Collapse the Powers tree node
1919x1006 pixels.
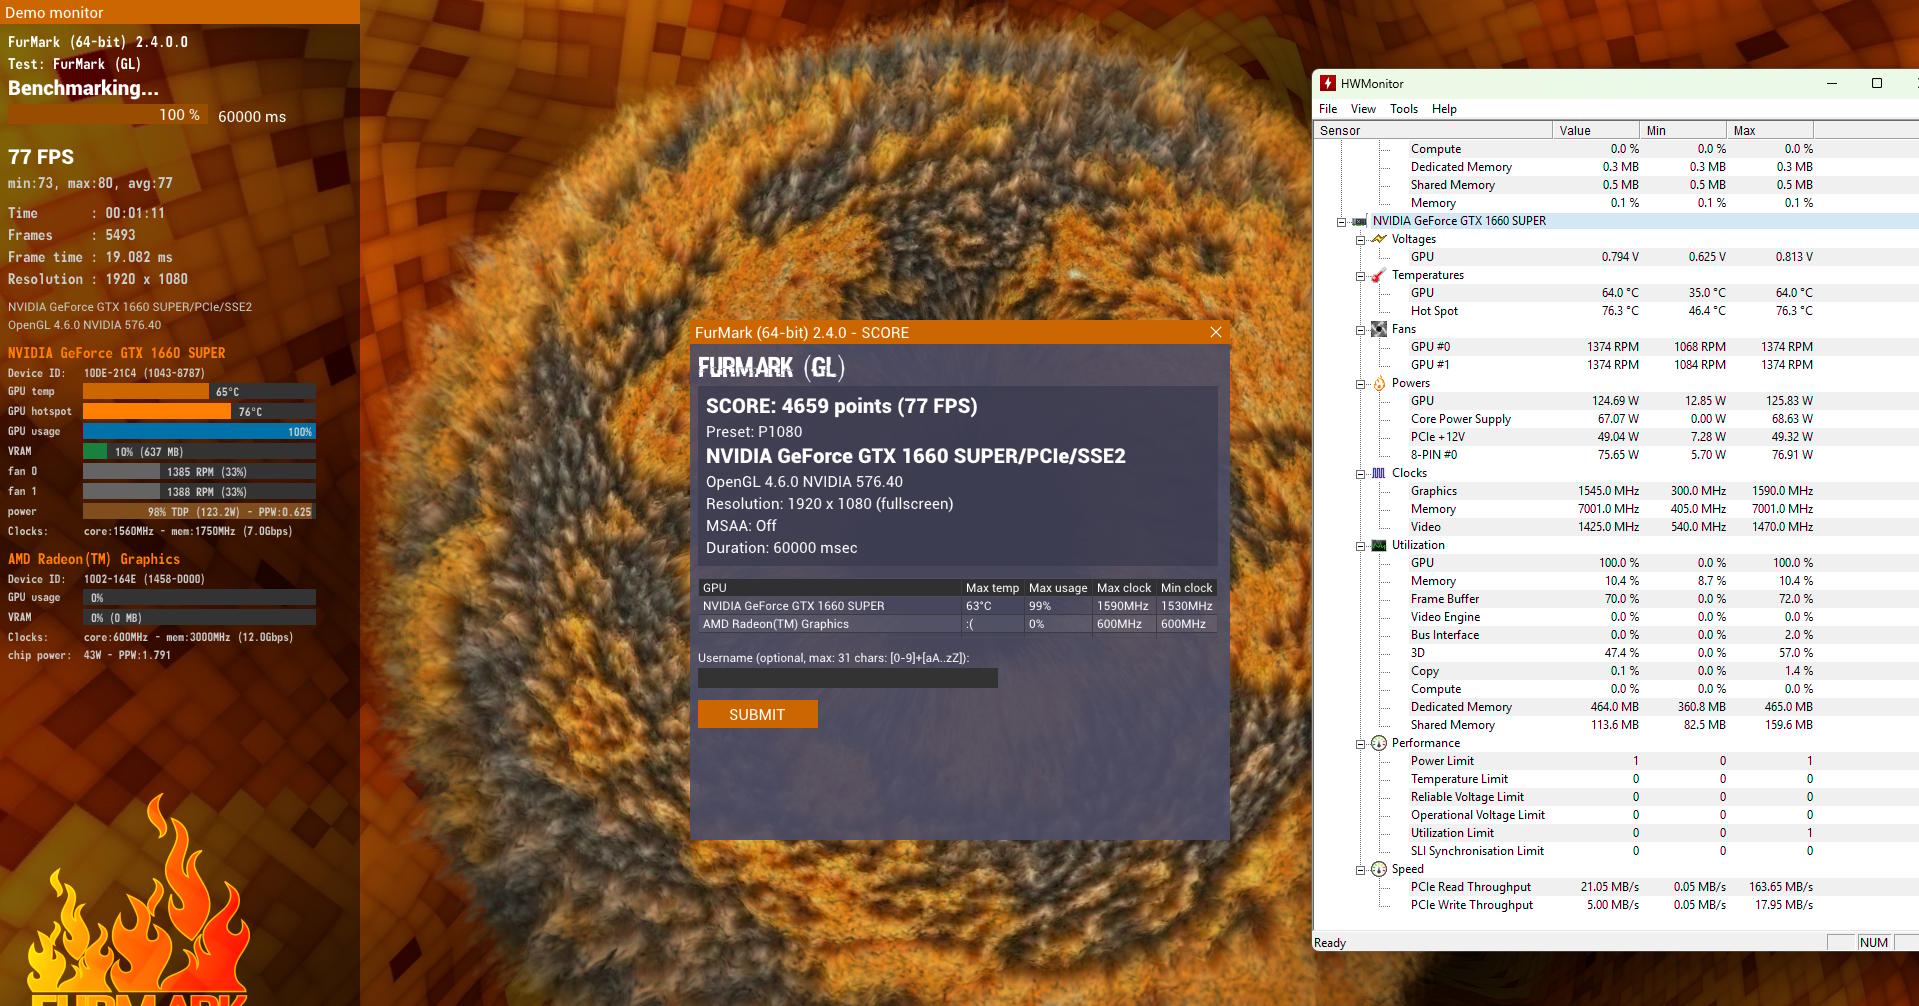pos(1360,384)
